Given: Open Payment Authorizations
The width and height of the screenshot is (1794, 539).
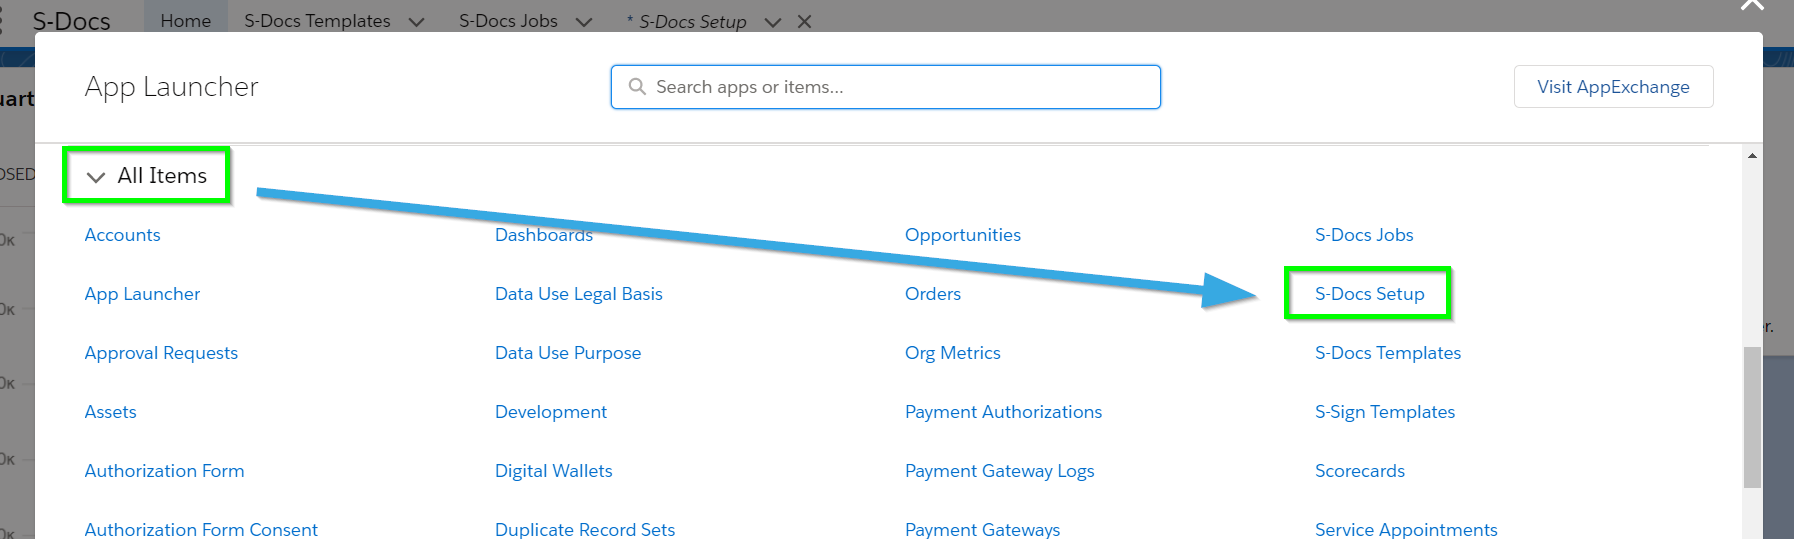Looking at the screenshot, I should coord(1003,412).
